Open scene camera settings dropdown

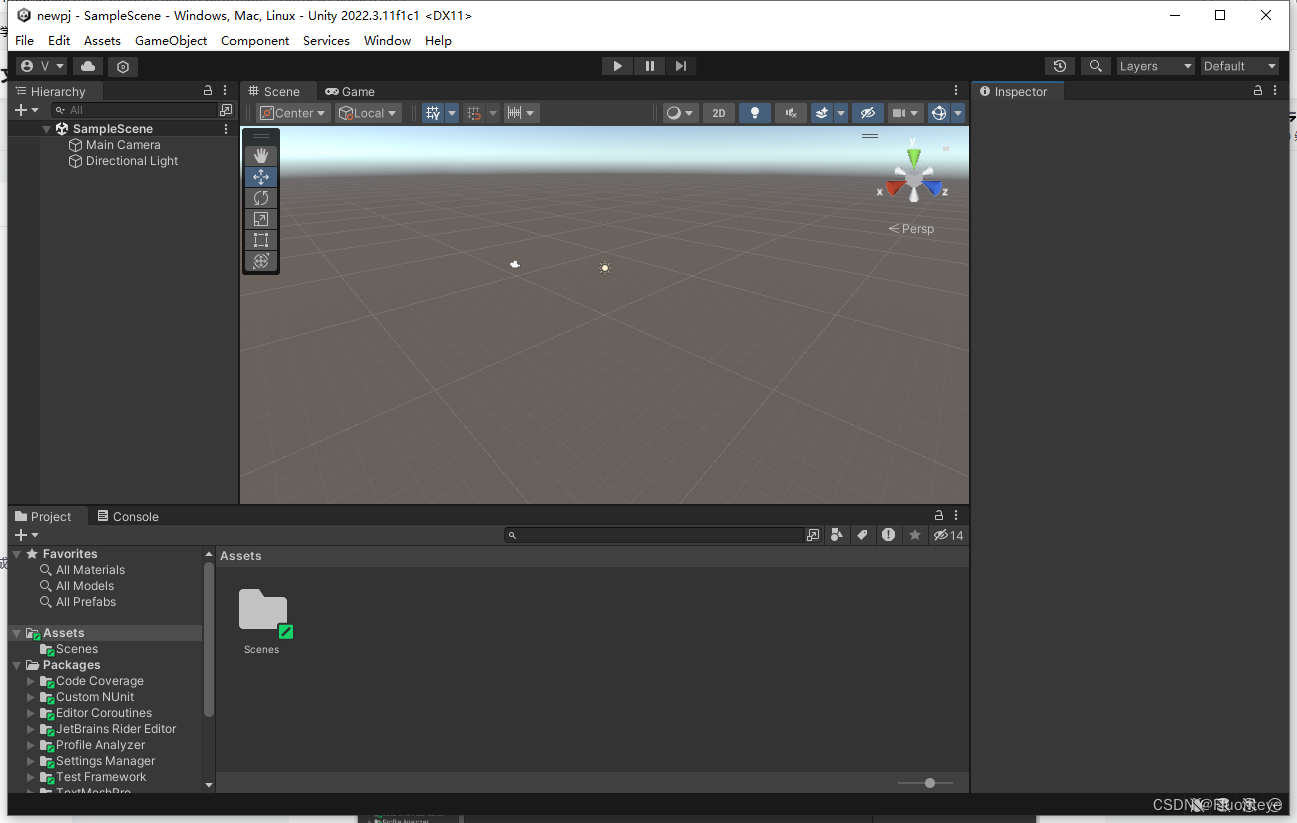pyautogui.click(x=905, y=113)
